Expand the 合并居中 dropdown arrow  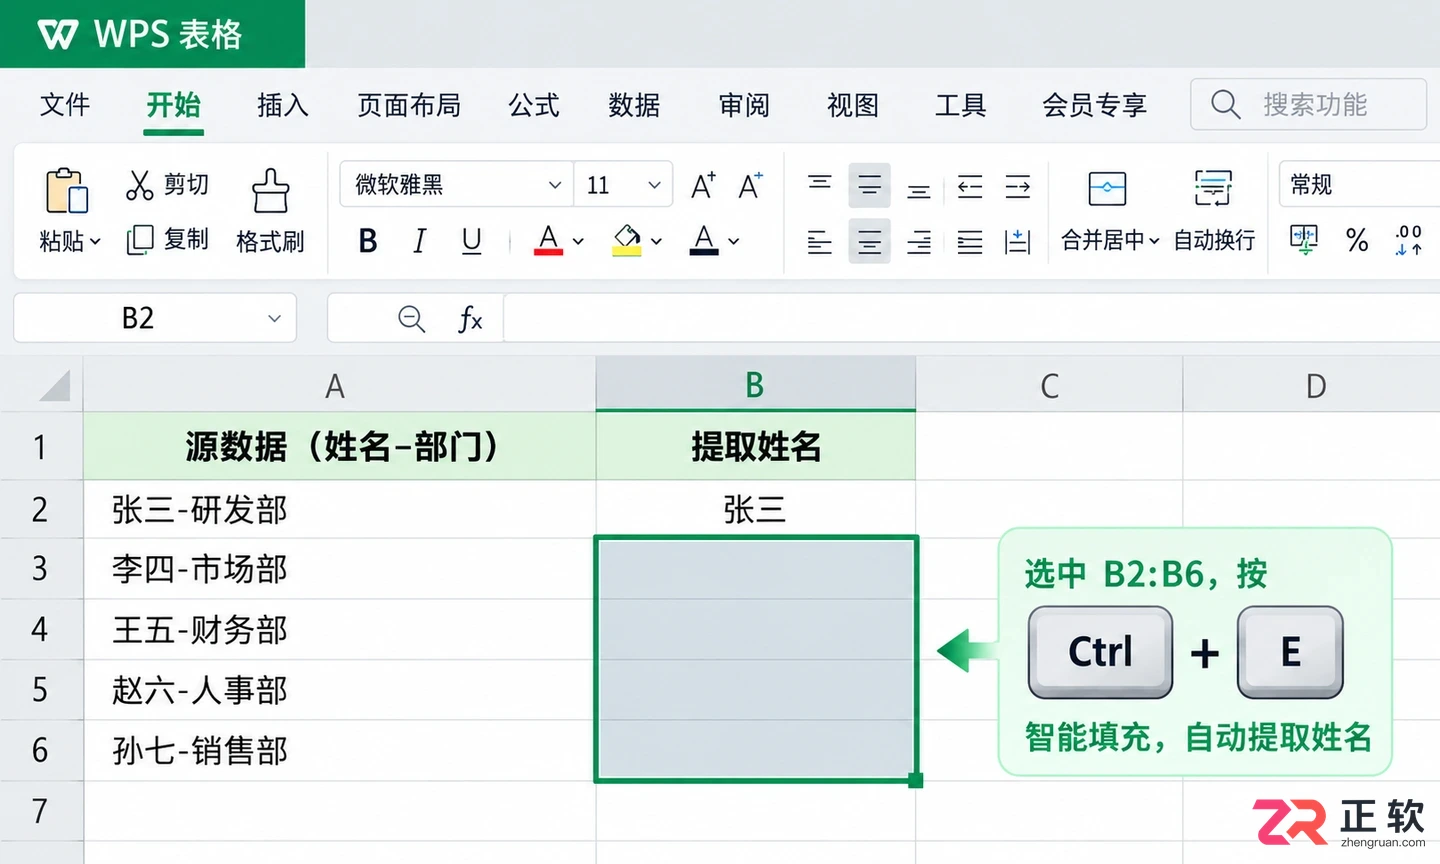(x=1154, y=241)
